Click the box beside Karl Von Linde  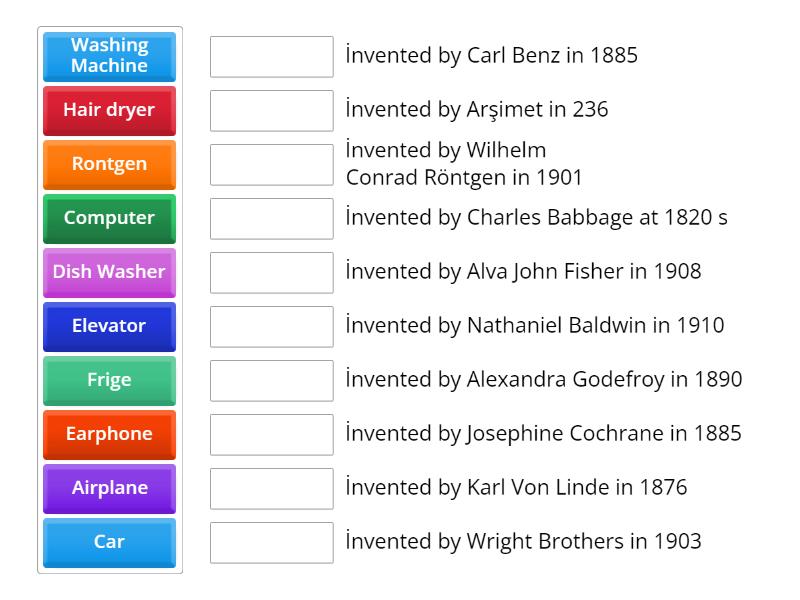[x=271, y=489]
